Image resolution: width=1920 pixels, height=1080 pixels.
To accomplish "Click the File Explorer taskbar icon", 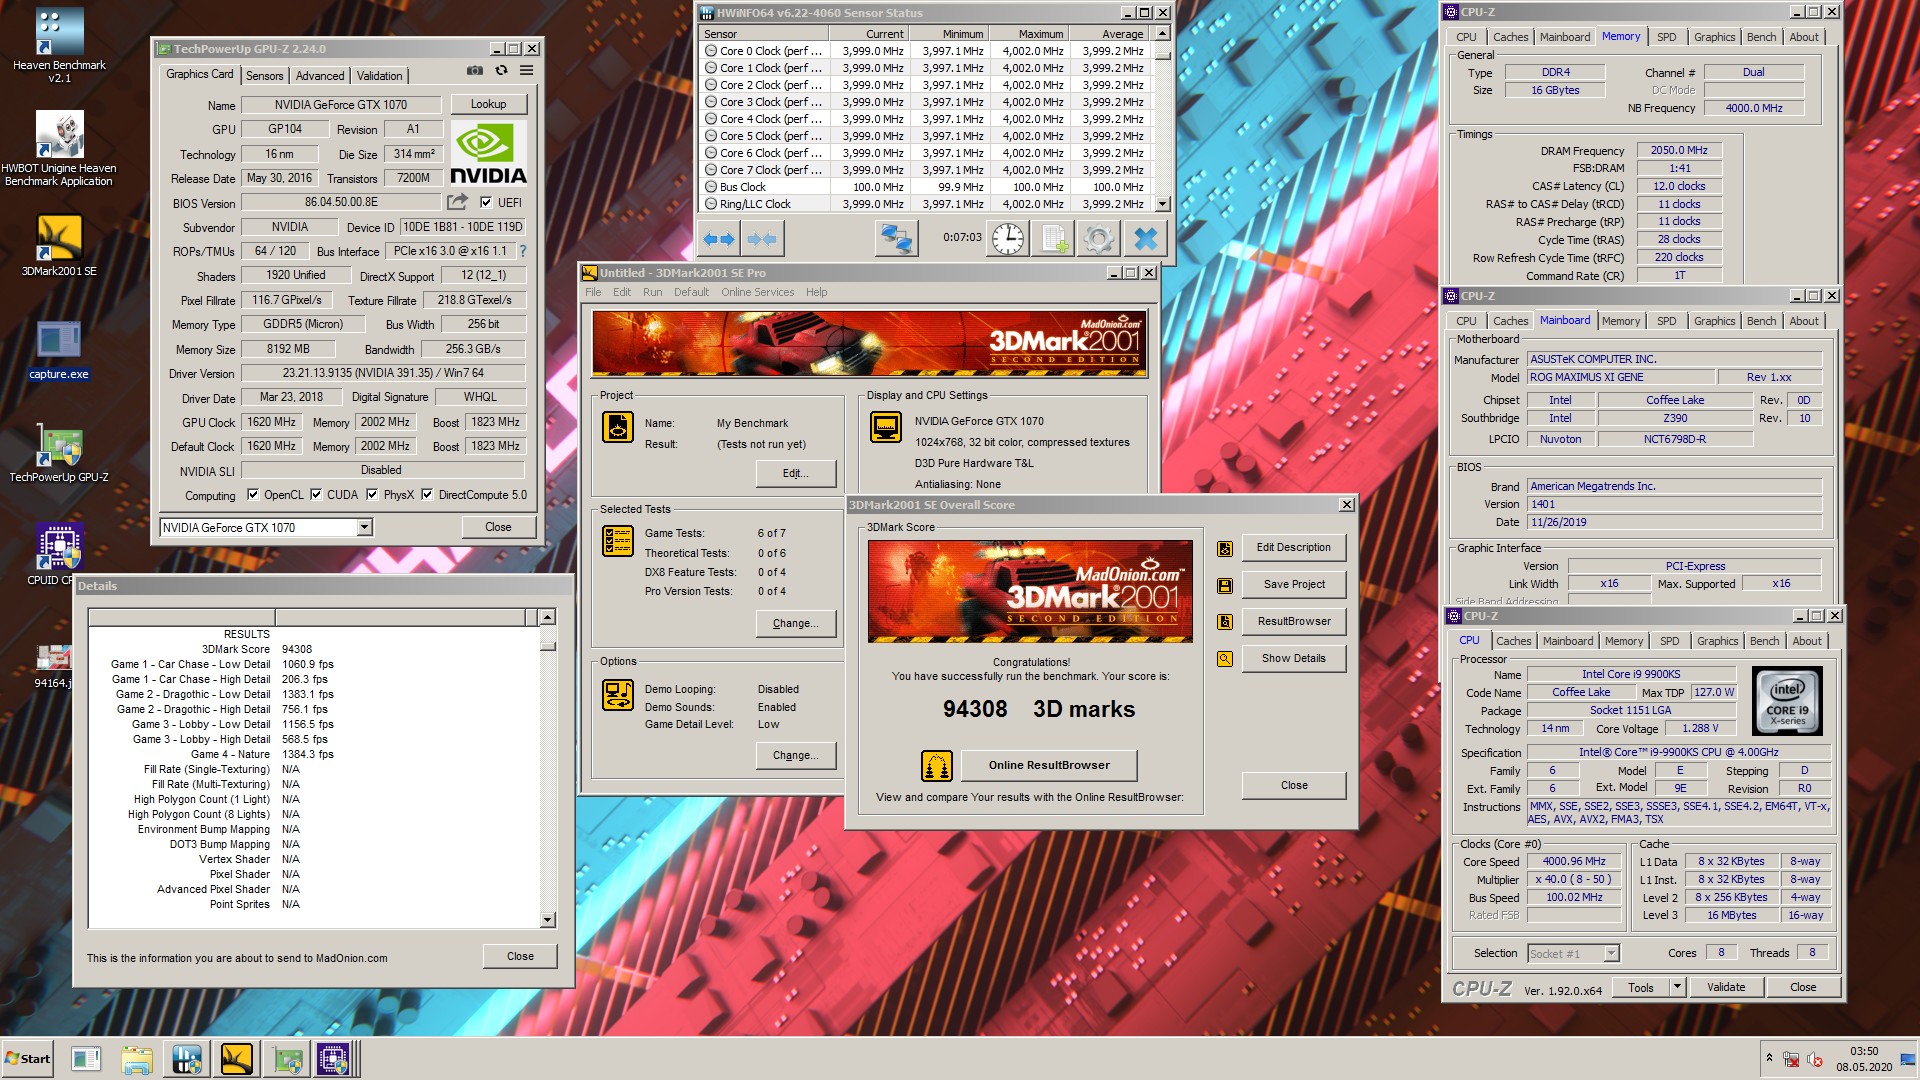I will [x=137, y=1059].
